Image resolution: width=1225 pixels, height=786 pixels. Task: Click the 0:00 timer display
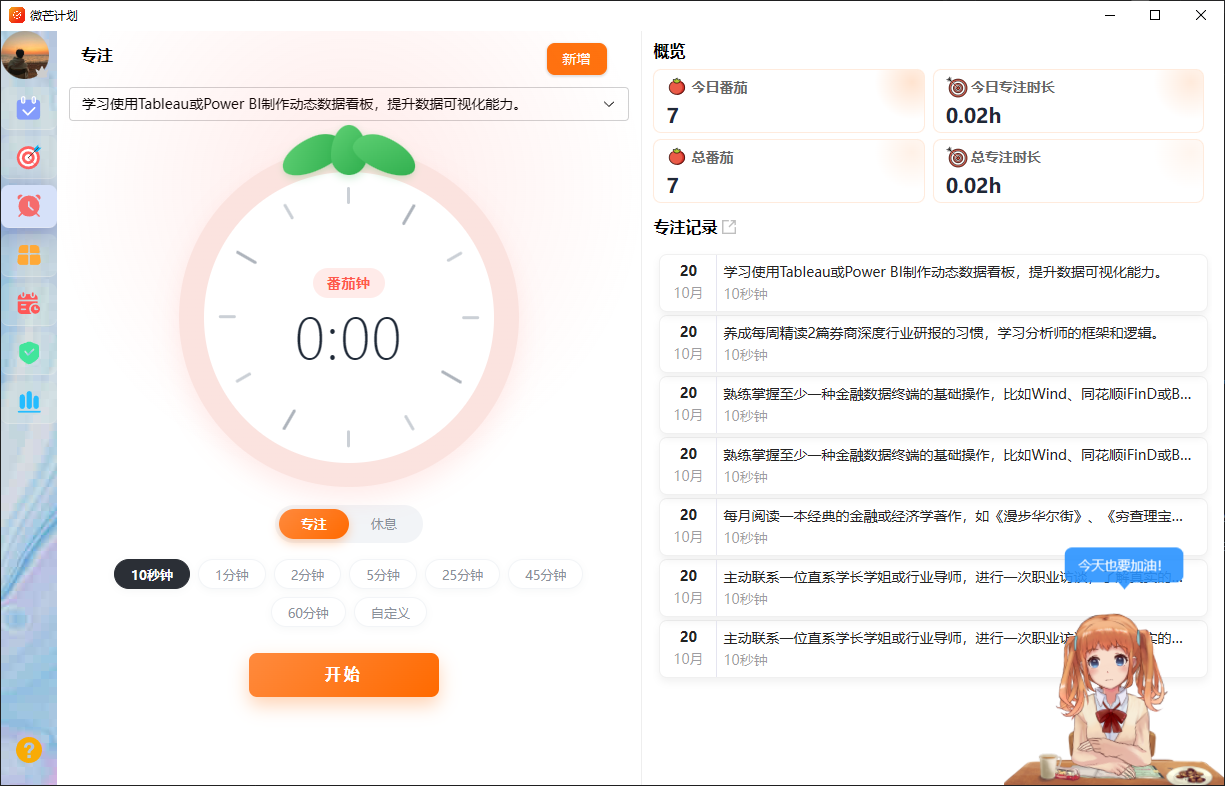click(348, 340)
